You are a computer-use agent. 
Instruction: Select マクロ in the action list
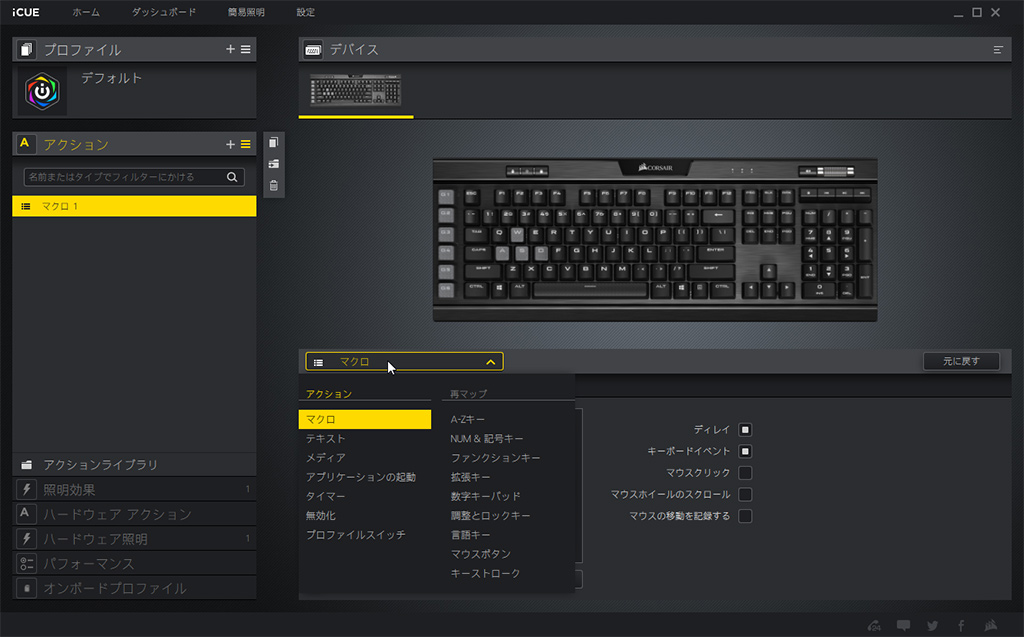click(364, 419)
